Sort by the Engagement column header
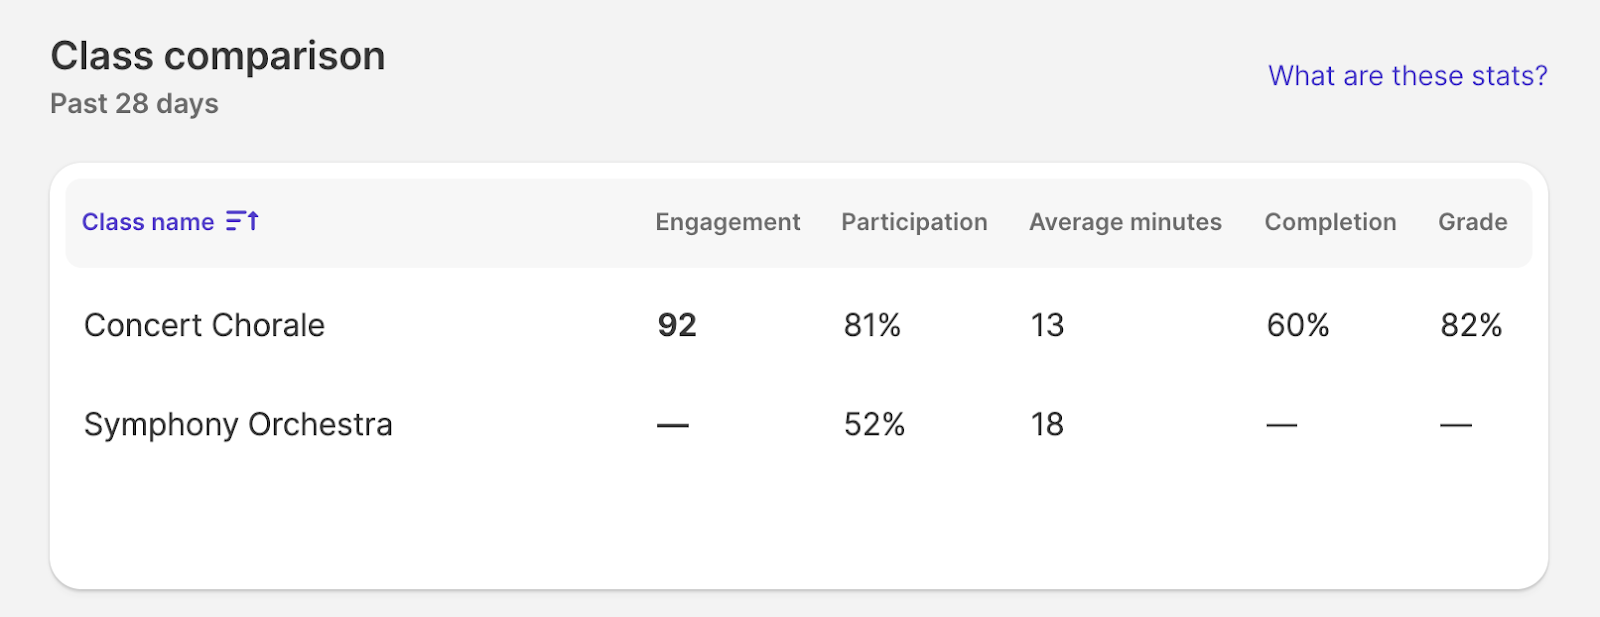 click(x=727, y=222)
